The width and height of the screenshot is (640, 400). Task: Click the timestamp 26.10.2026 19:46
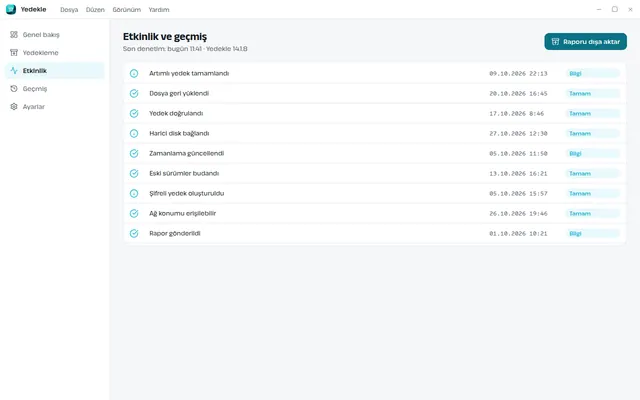pos(518,213)
